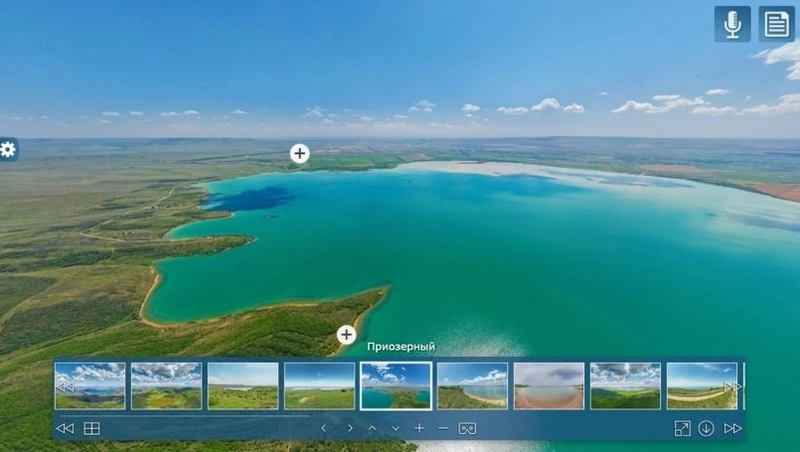This screenshot has height=452, width=800.
Task: Open eighth thumbnail with dark clouds
Action: pos(626,386)
